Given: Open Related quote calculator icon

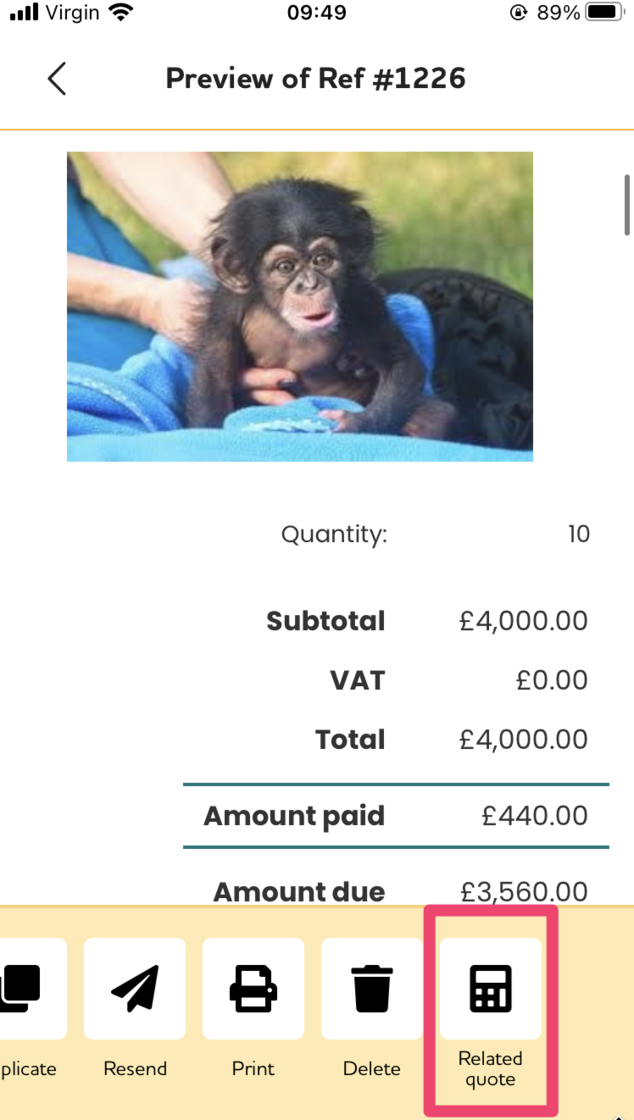Looking at the screenshot, I should (490, 988).
